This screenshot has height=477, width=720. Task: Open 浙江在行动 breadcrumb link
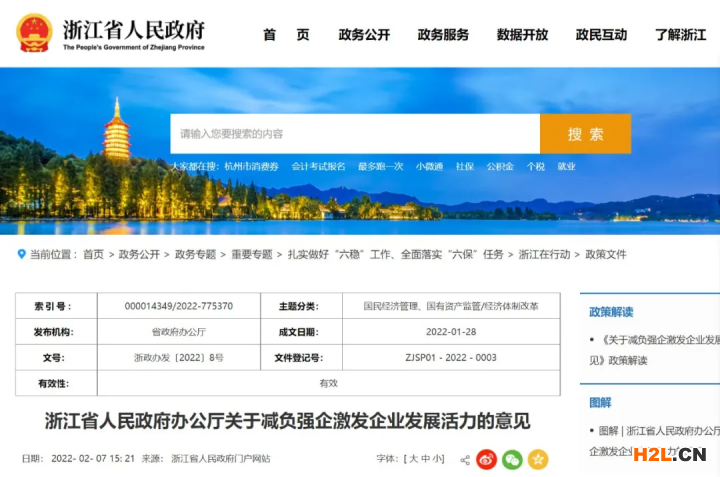tap(544, 254)
